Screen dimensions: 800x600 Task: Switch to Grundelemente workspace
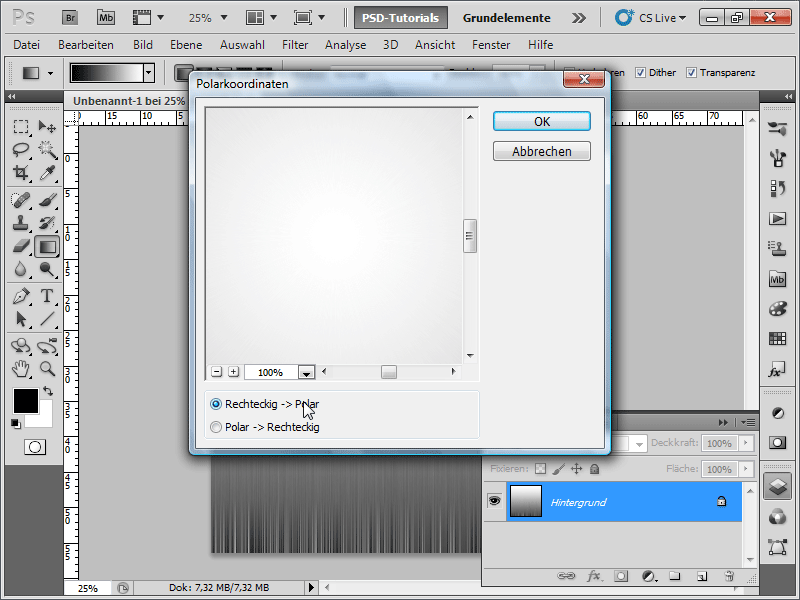point(507,18)
